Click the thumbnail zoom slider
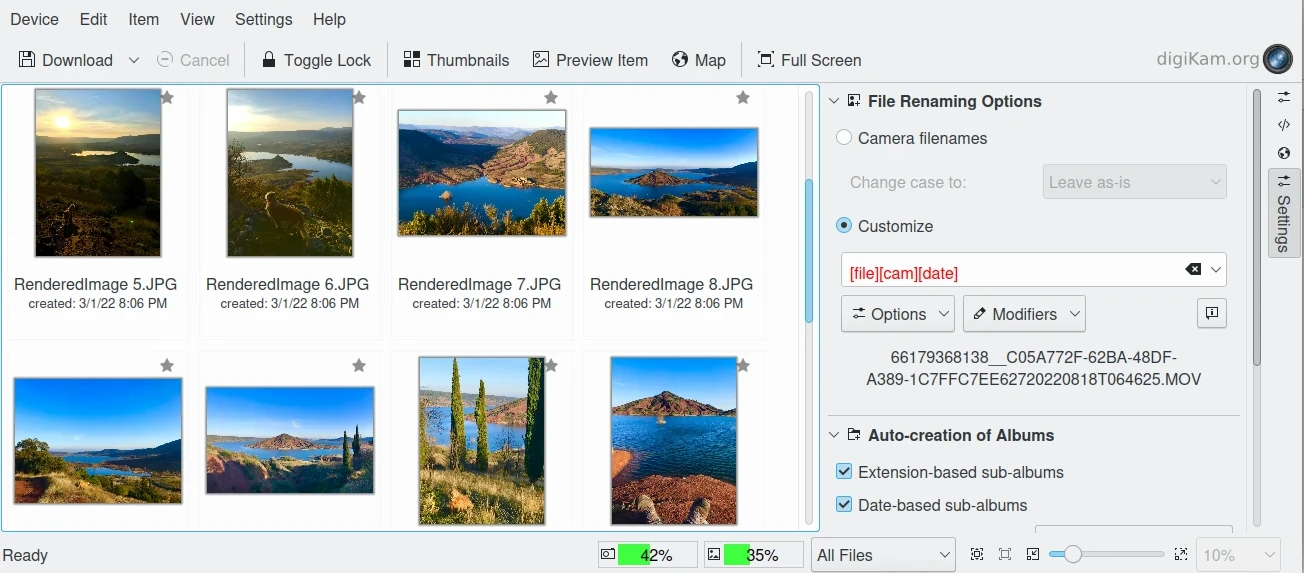Screen dimensions: 1304x573 [1106, 554]
